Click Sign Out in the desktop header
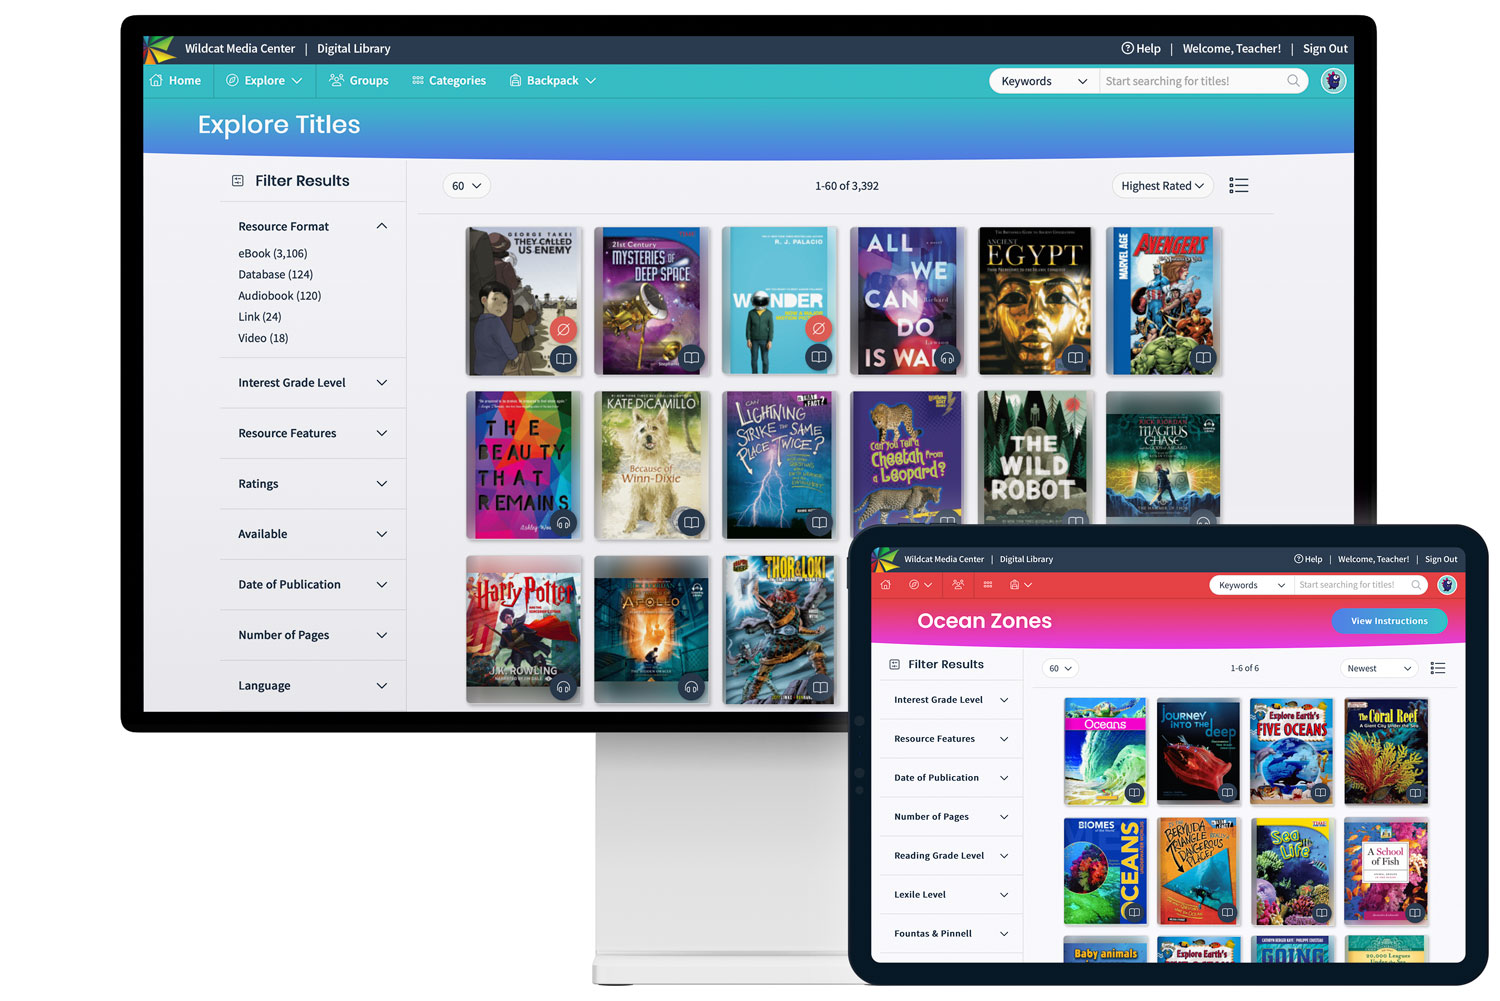The height and width of the screenshot is (1001, 1500). (x=1325, y=48)
